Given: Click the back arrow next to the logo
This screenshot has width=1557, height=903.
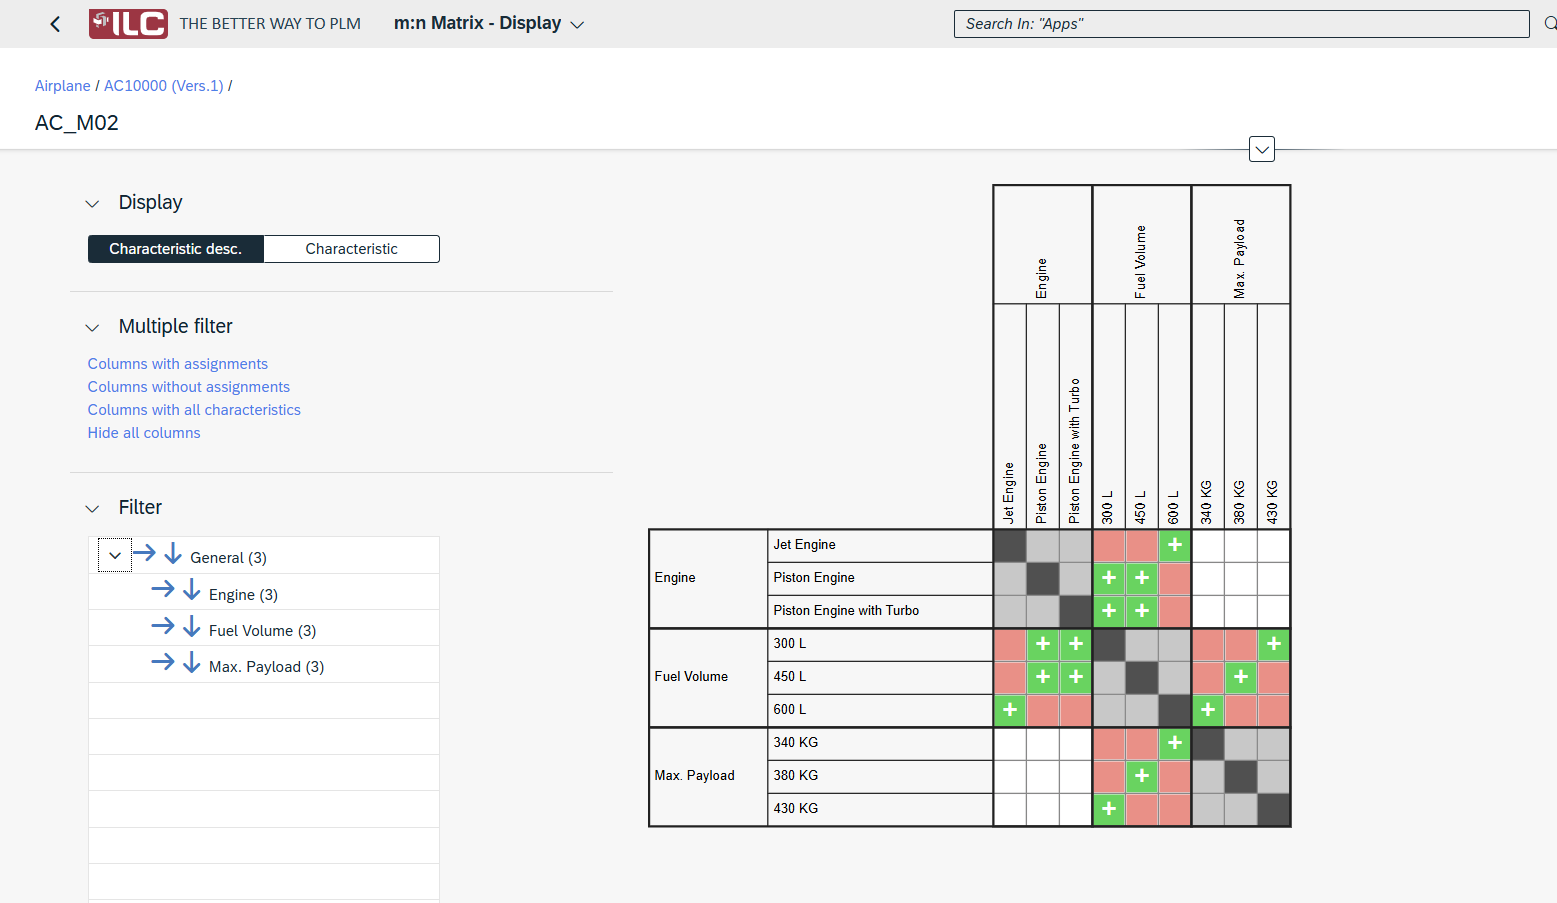Looking at the screenshot, I should click(55, 23).
